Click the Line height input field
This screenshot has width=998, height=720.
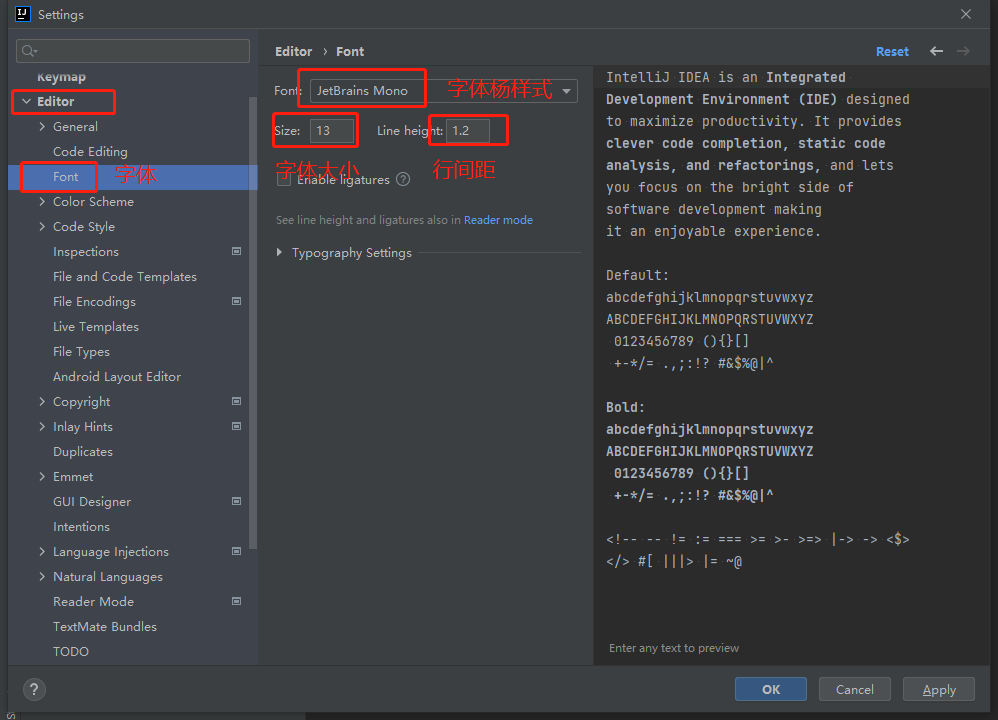tap(468, 131)
